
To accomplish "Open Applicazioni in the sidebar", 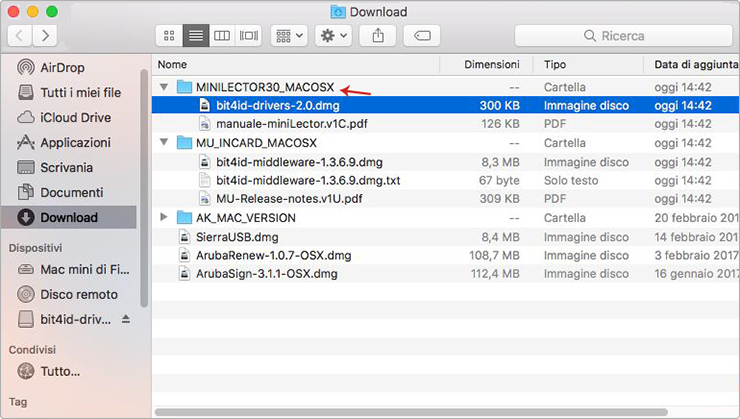I will click(x=64, y=142).
